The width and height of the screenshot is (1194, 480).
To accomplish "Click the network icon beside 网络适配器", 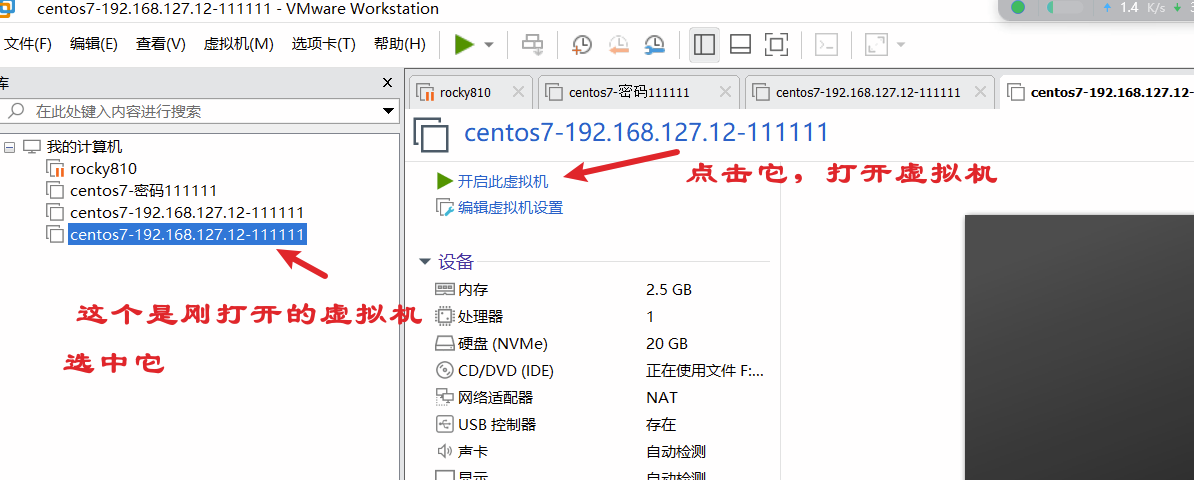I will (x=444, y=398).
